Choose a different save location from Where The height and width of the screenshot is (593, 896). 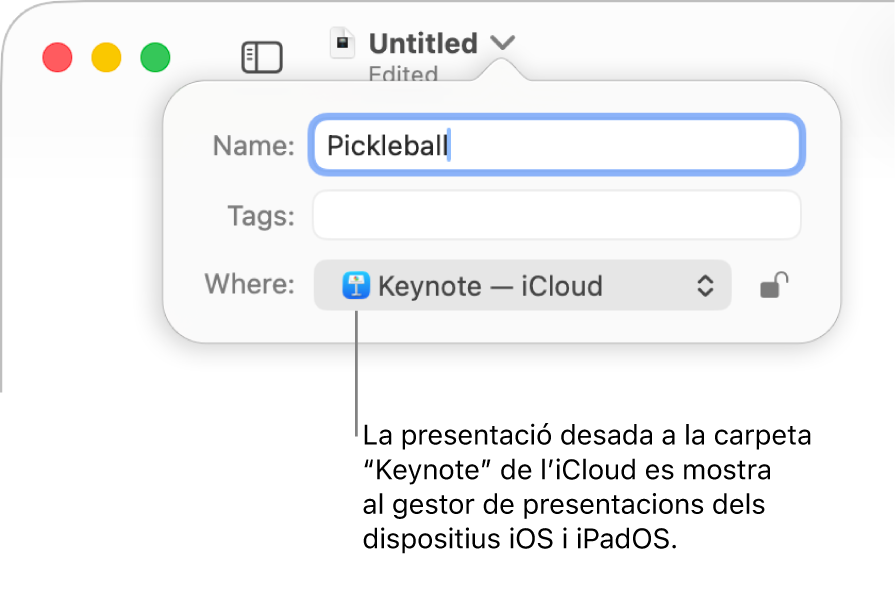tap(522, 286)
